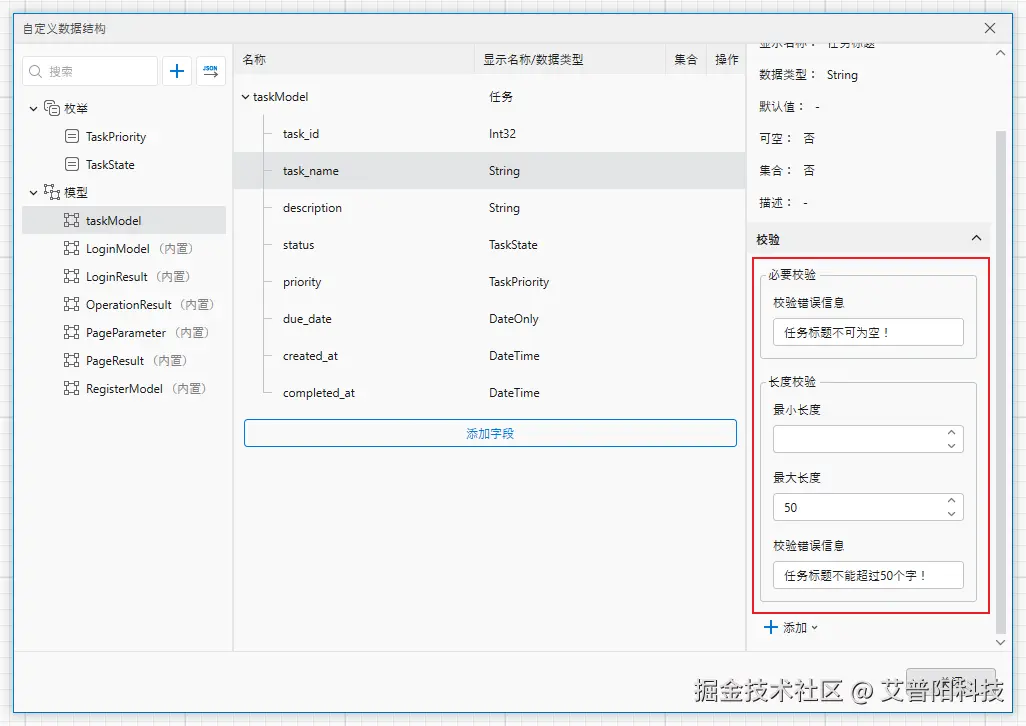Screen dimensions: 1026x726
Task: Click the 集合 column header
Action: click(686, 60)
